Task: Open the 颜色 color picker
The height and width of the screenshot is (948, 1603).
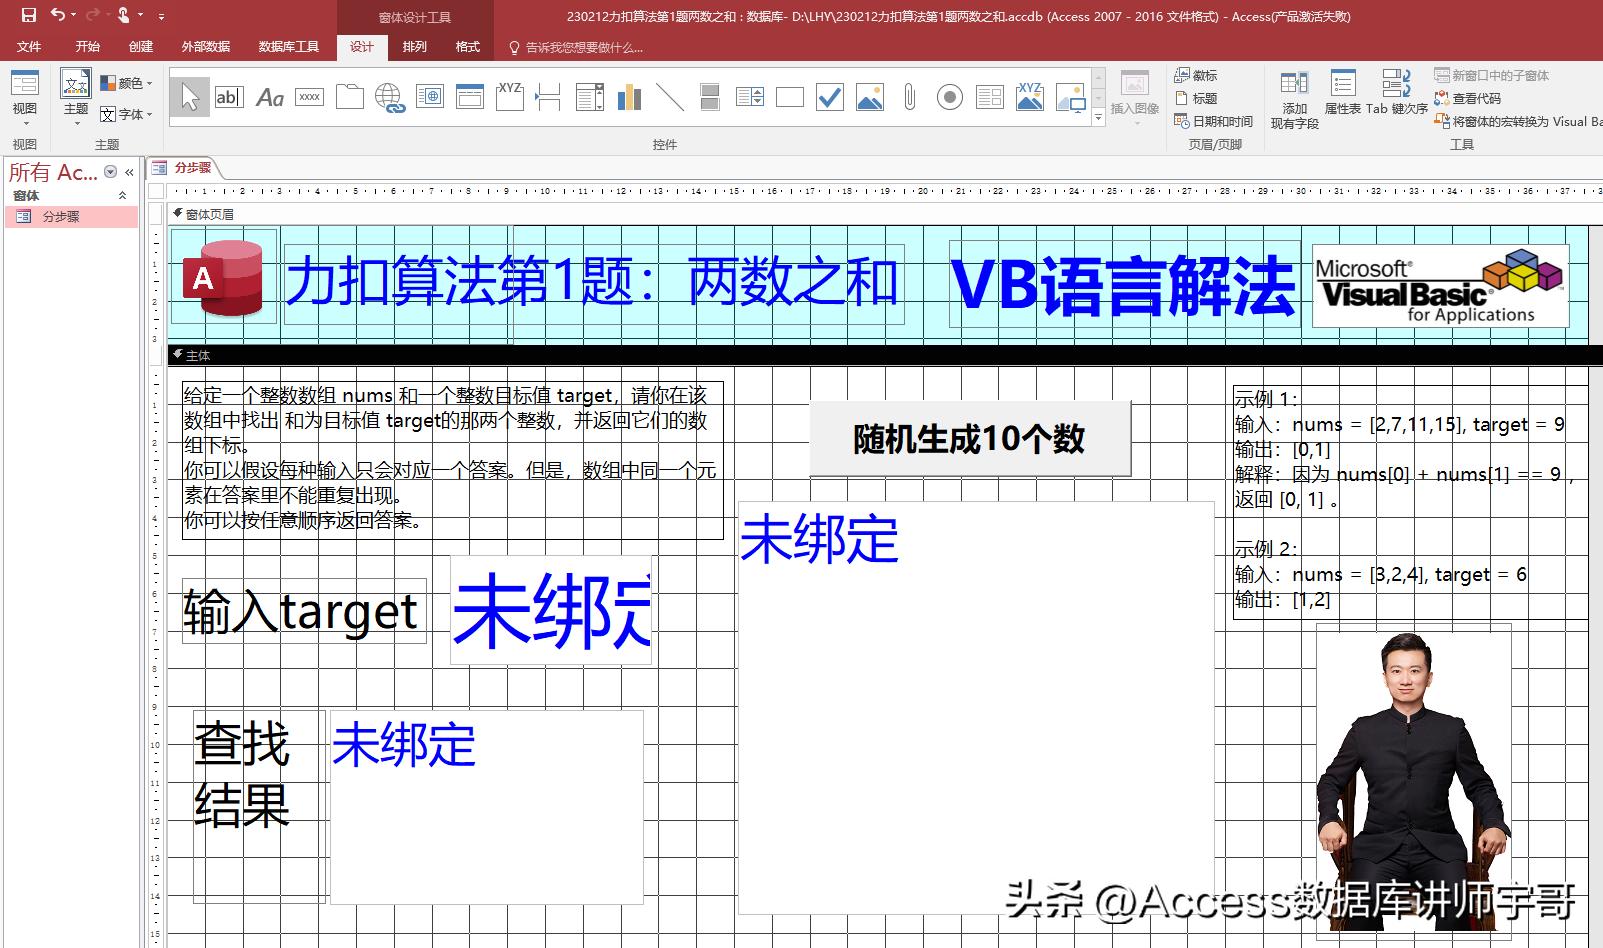Action: [129, 82]
